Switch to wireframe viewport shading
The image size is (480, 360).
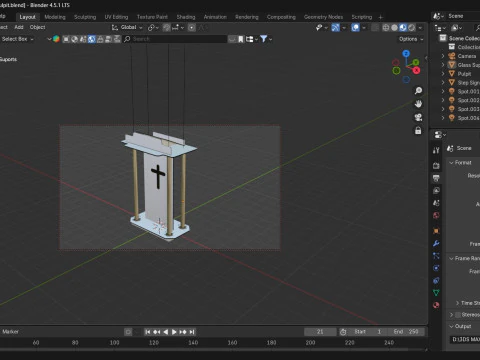coord(386,27)
